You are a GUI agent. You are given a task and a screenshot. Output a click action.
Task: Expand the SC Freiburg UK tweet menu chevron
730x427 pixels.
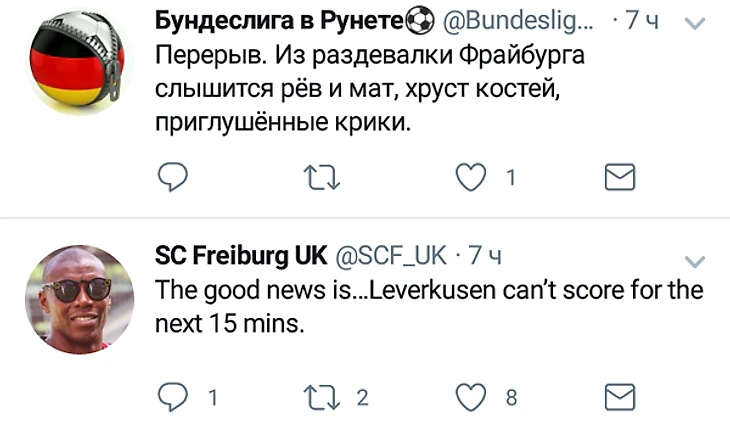tap(695, 262)
